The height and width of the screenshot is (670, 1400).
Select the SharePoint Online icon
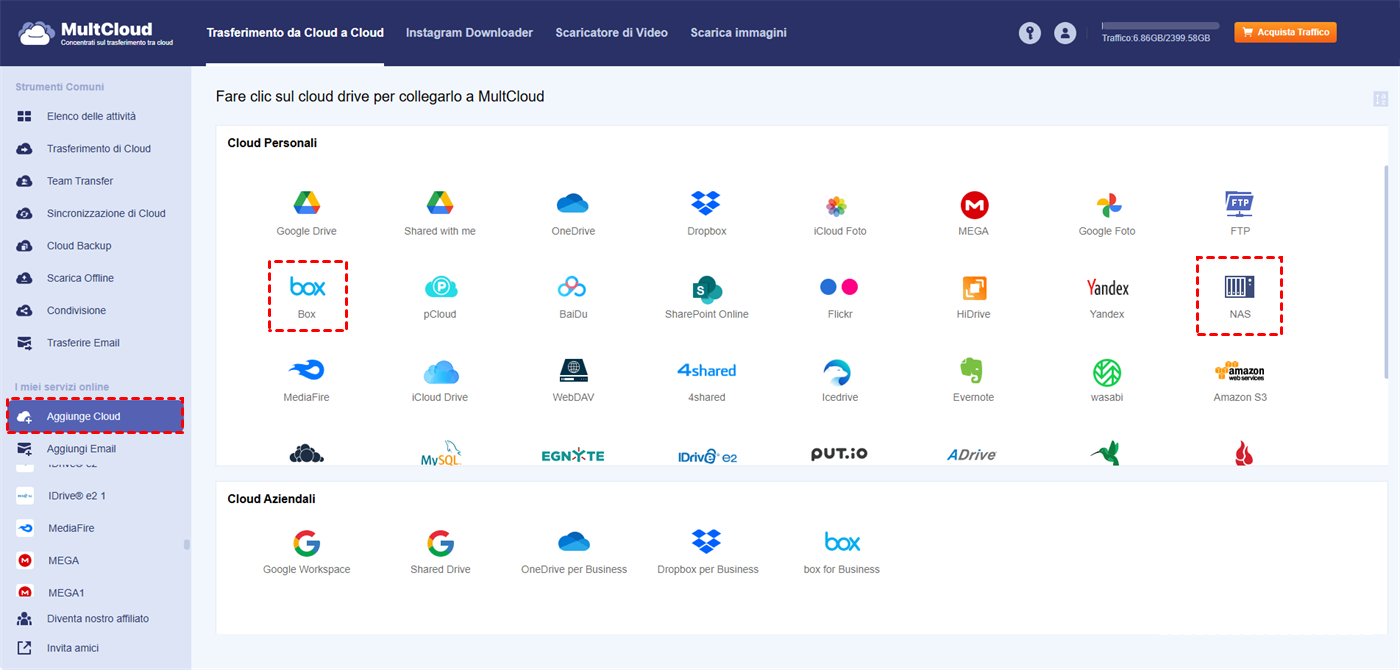(x=706, y=288)
